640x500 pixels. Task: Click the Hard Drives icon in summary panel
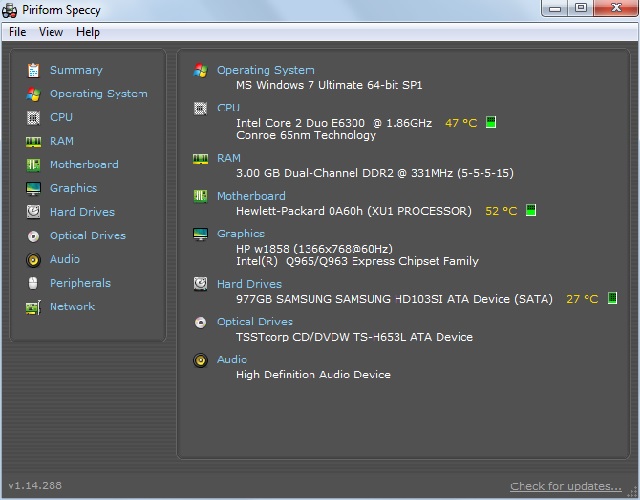[200, 284]
